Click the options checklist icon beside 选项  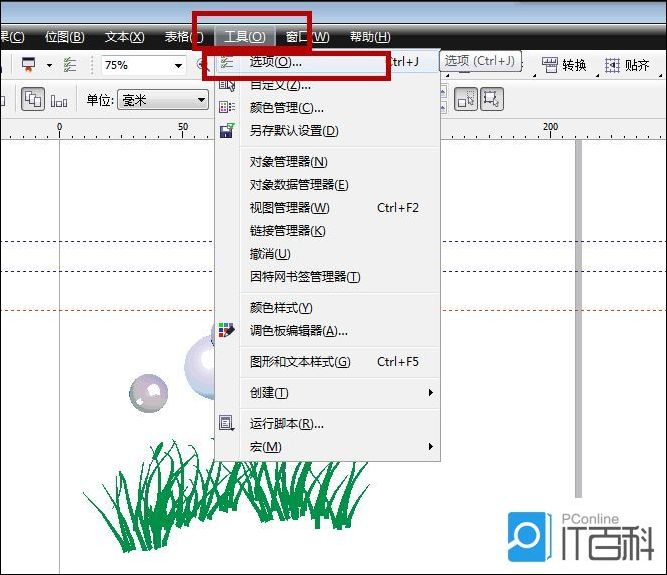tap(227, 63)
